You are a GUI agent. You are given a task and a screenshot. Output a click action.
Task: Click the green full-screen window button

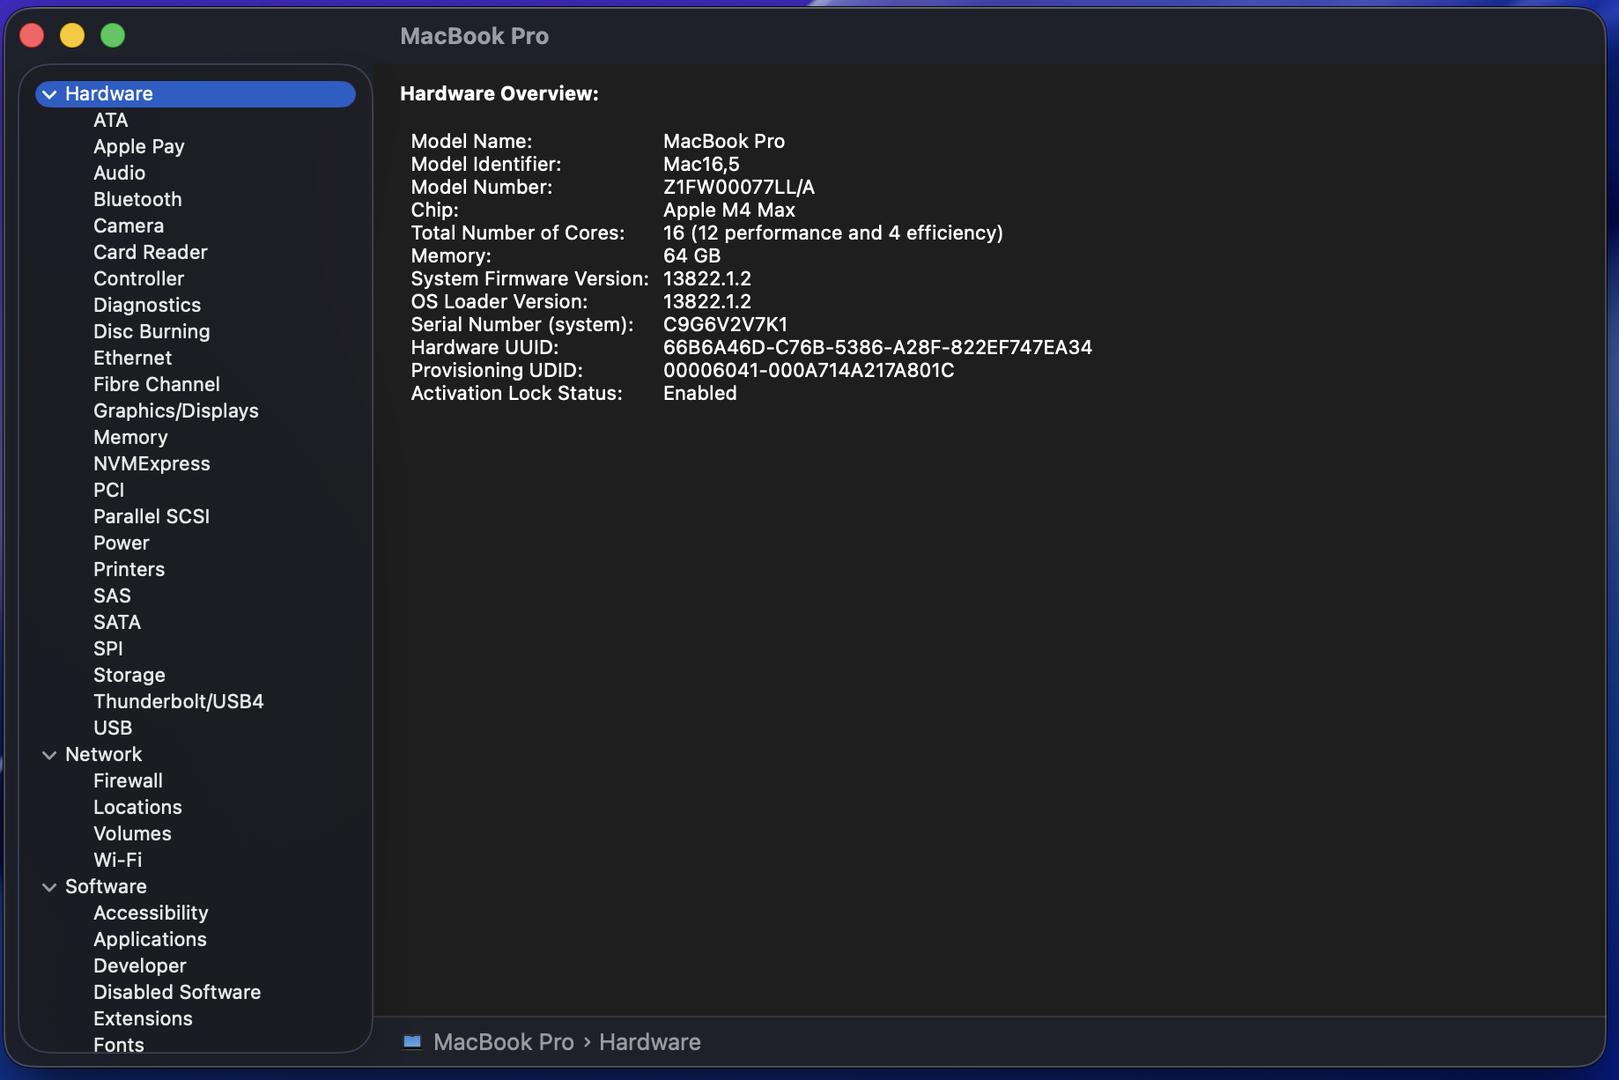[x=113, y=36]
